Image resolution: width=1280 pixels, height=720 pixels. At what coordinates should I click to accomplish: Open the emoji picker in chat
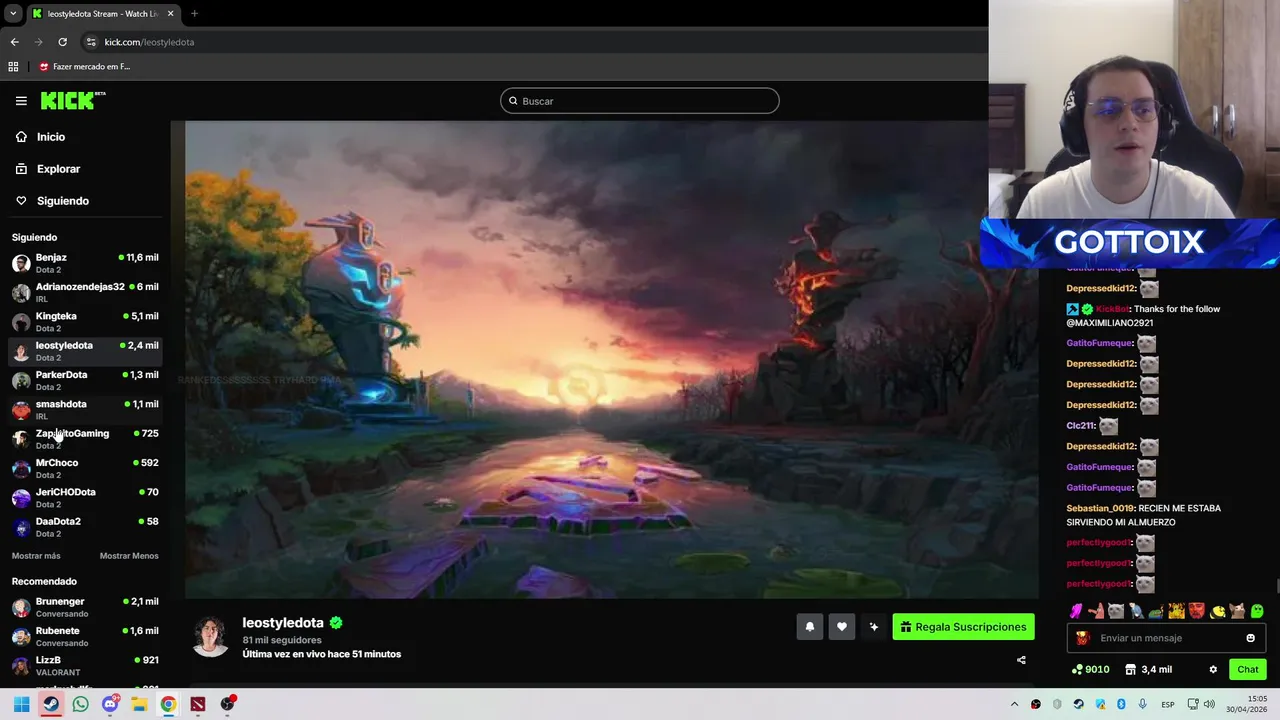pos(1250,638)
